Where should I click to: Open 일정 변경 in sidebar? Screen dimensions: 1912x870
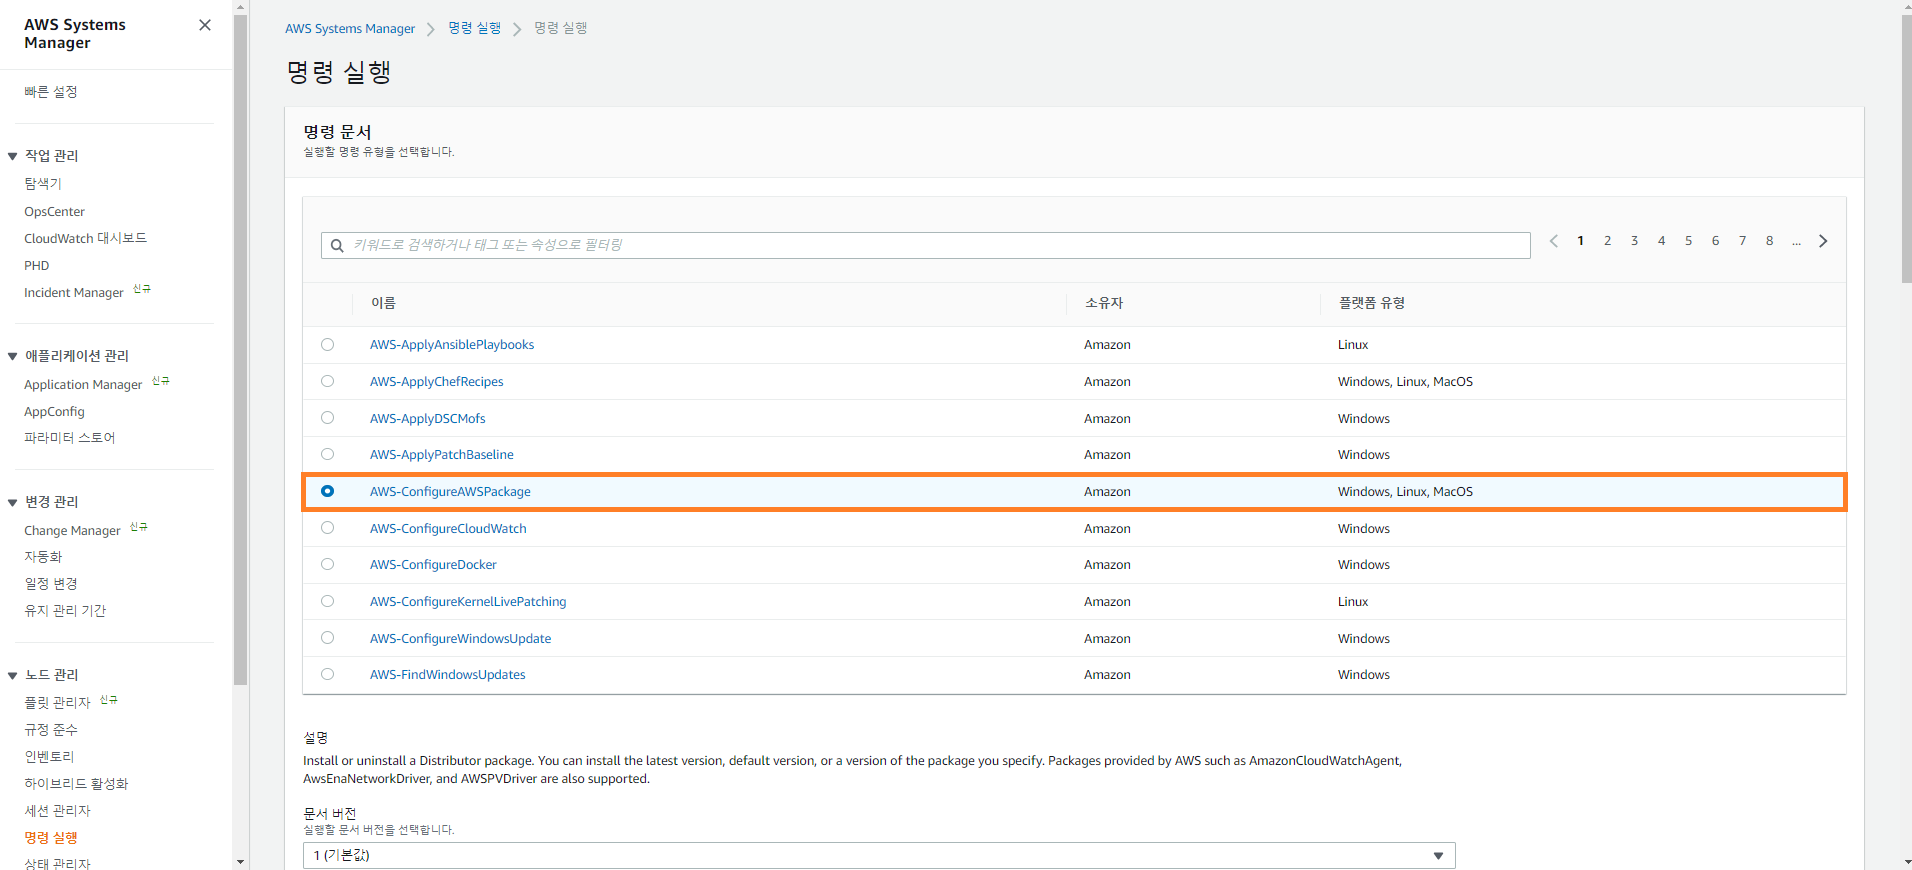51,584
